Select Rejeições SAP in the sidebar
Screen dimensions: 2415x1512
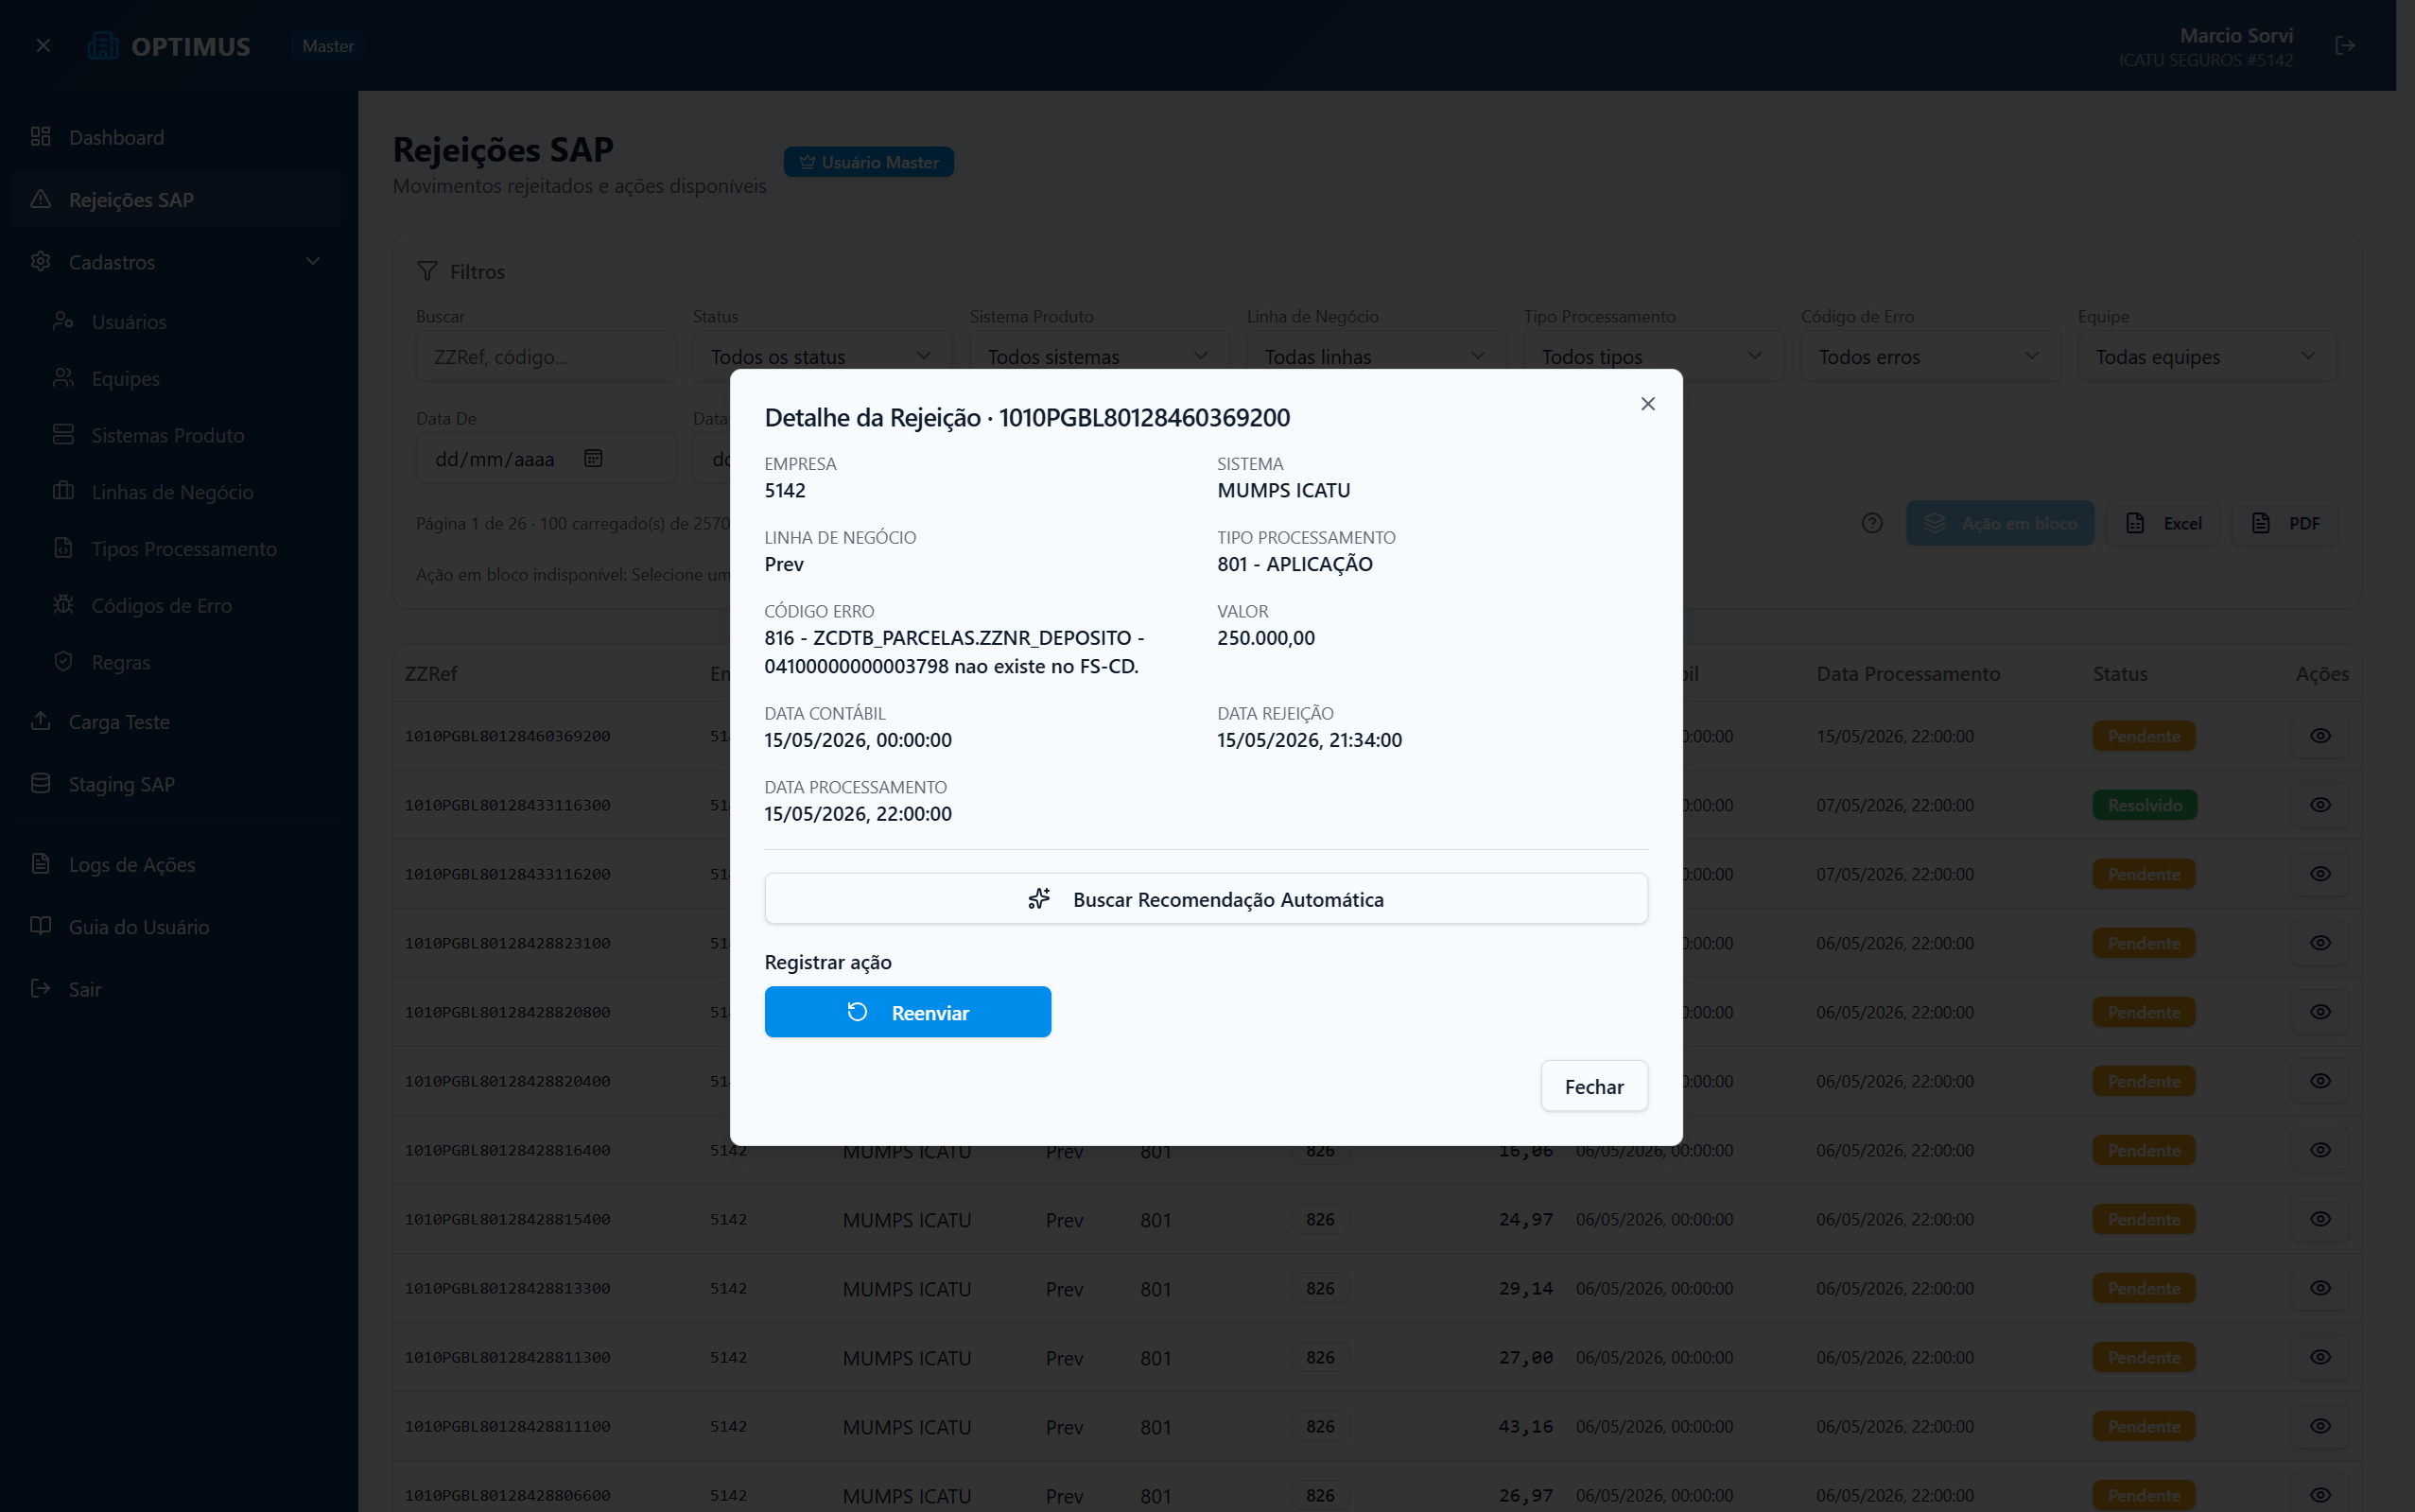pos(177,199)
